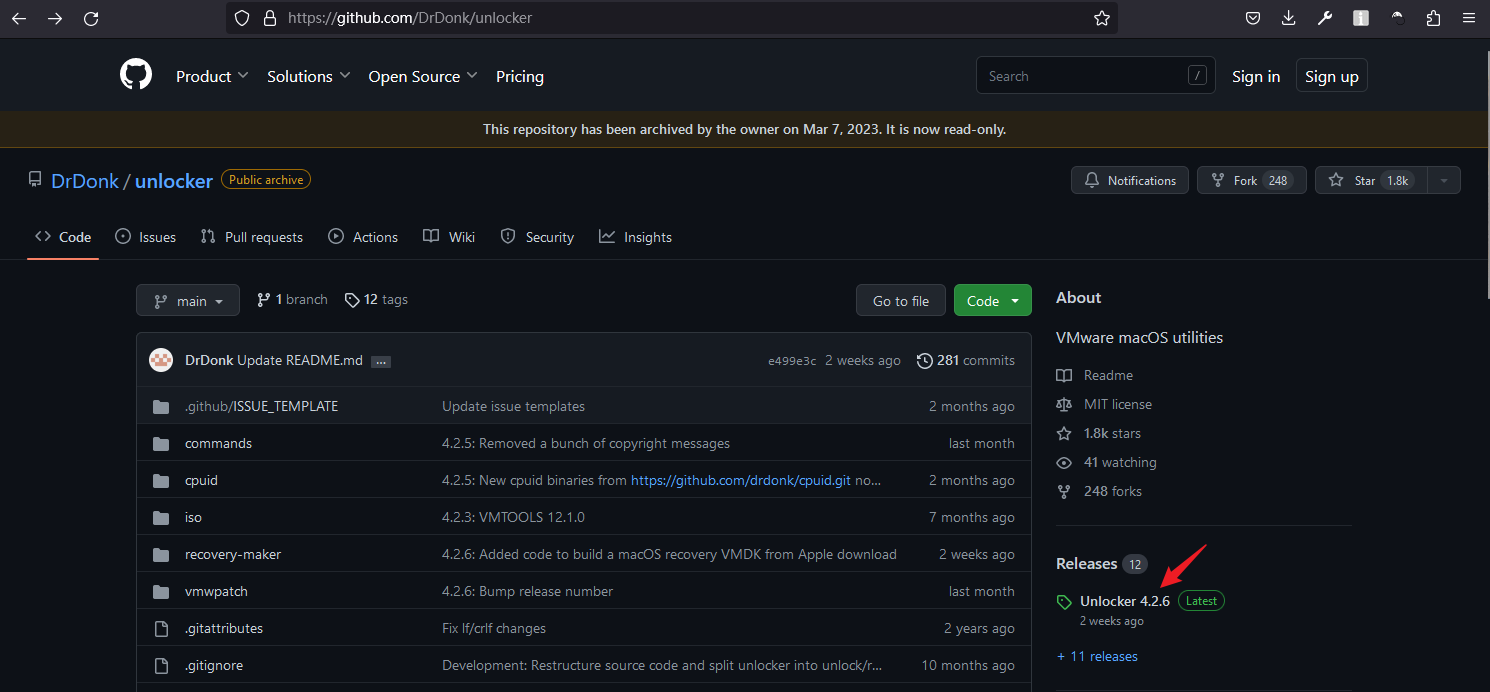Open Firefox downloads arrow icon

point(1288,18)
